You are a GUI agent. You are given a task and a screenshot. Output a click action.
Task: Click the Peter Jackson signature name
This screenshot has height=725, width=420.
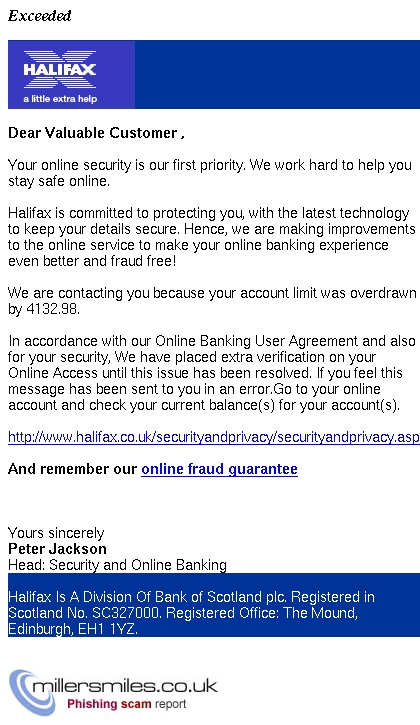point(57,549)
